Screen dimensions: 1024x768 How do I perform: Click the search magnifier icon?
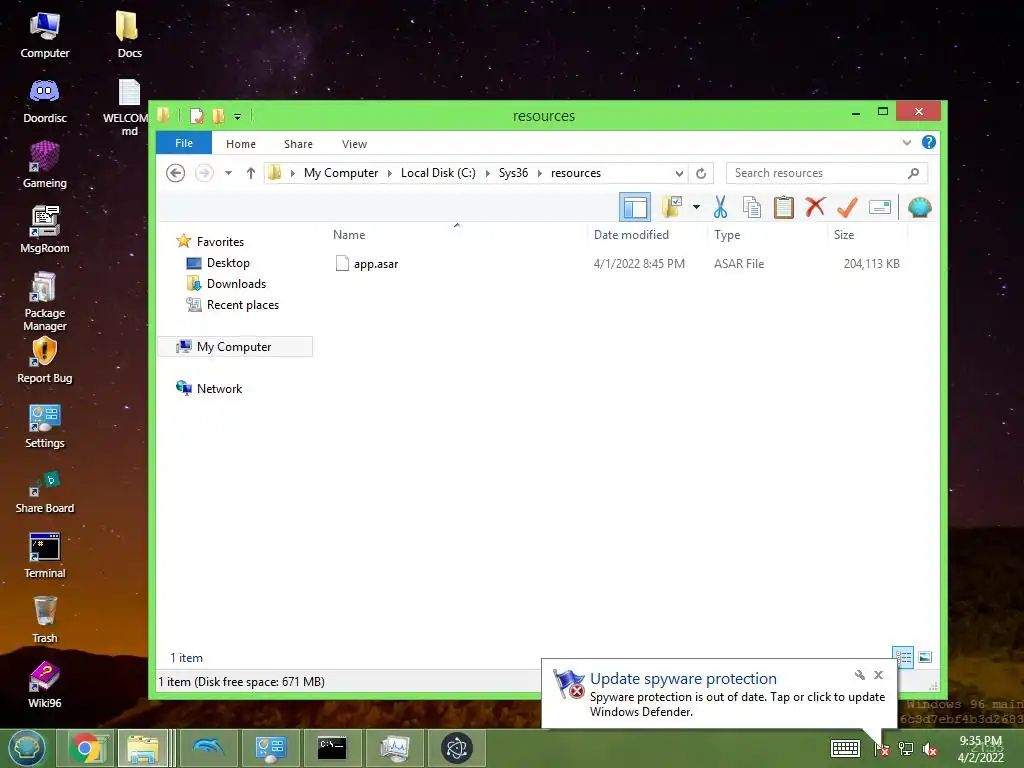pos(914,173)
